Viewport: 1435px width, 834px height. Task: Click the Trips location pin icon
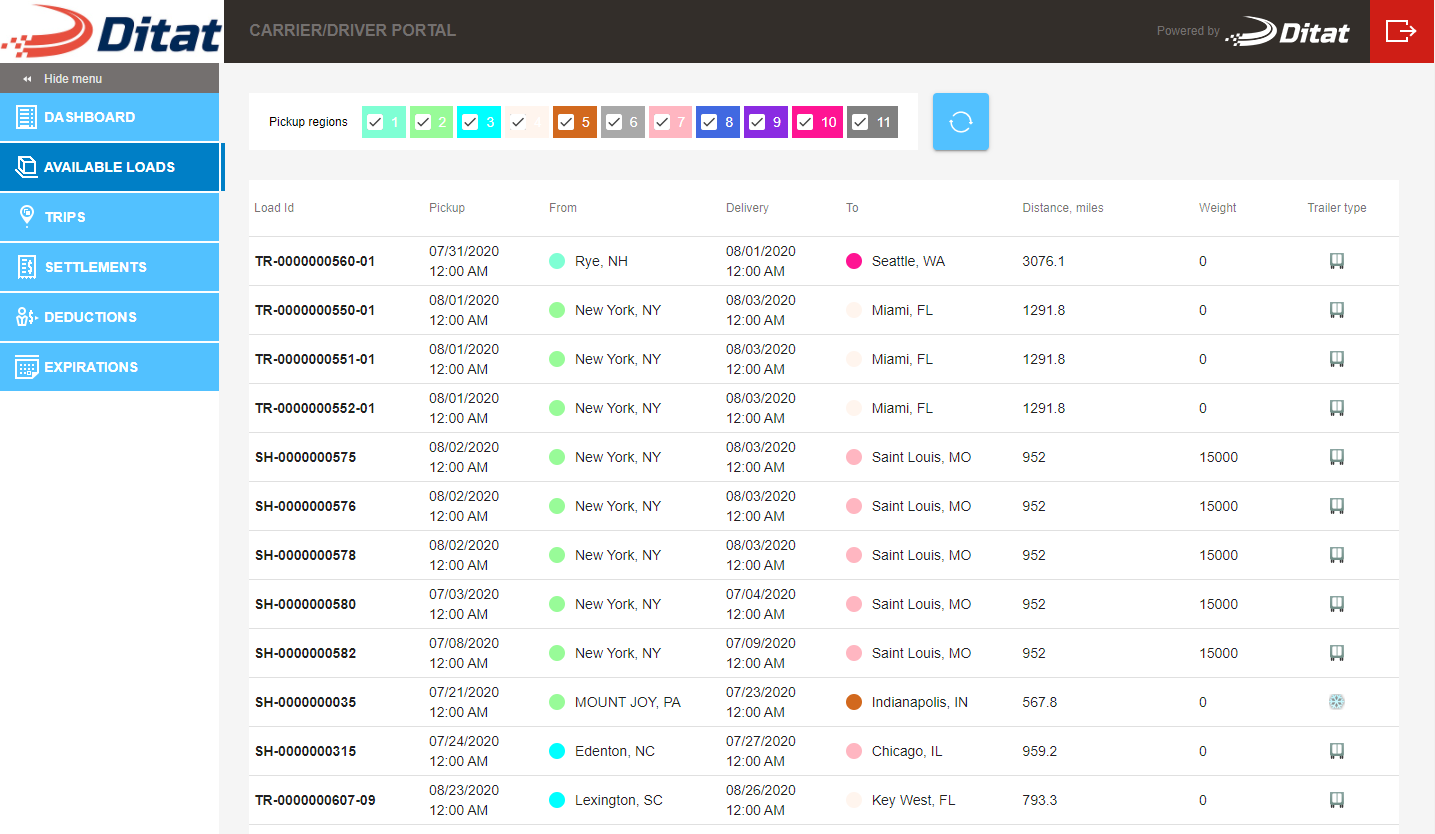[27, 217]
